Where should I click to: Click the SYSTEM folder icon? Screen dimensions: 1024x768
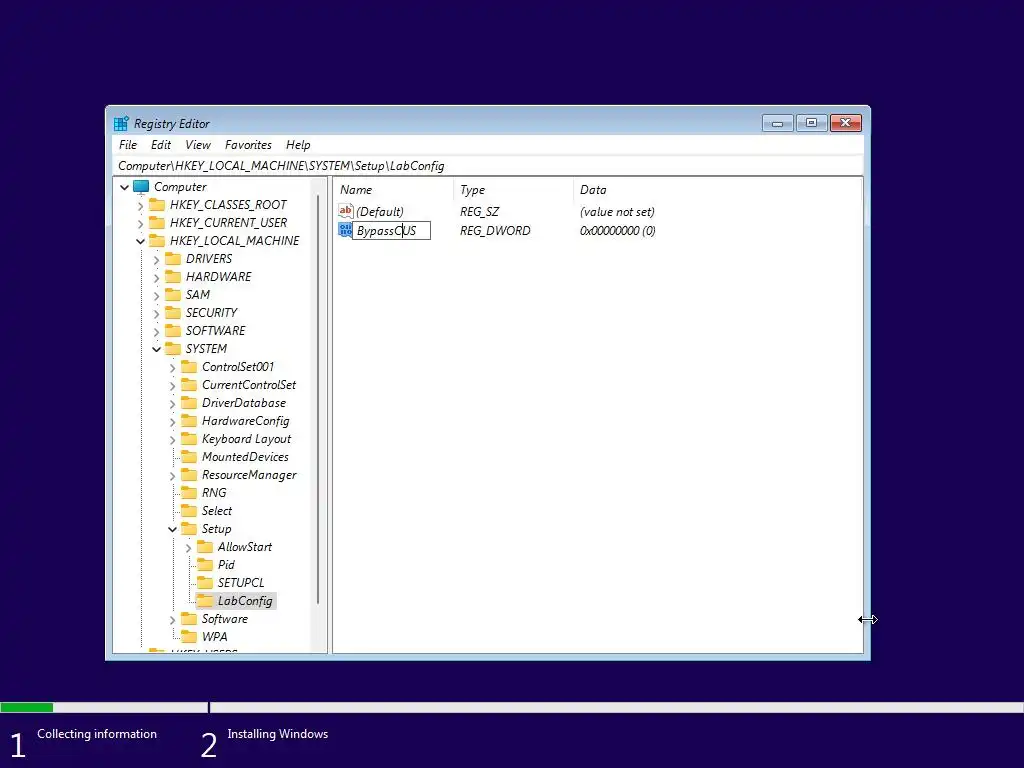[x=173, y=349]
